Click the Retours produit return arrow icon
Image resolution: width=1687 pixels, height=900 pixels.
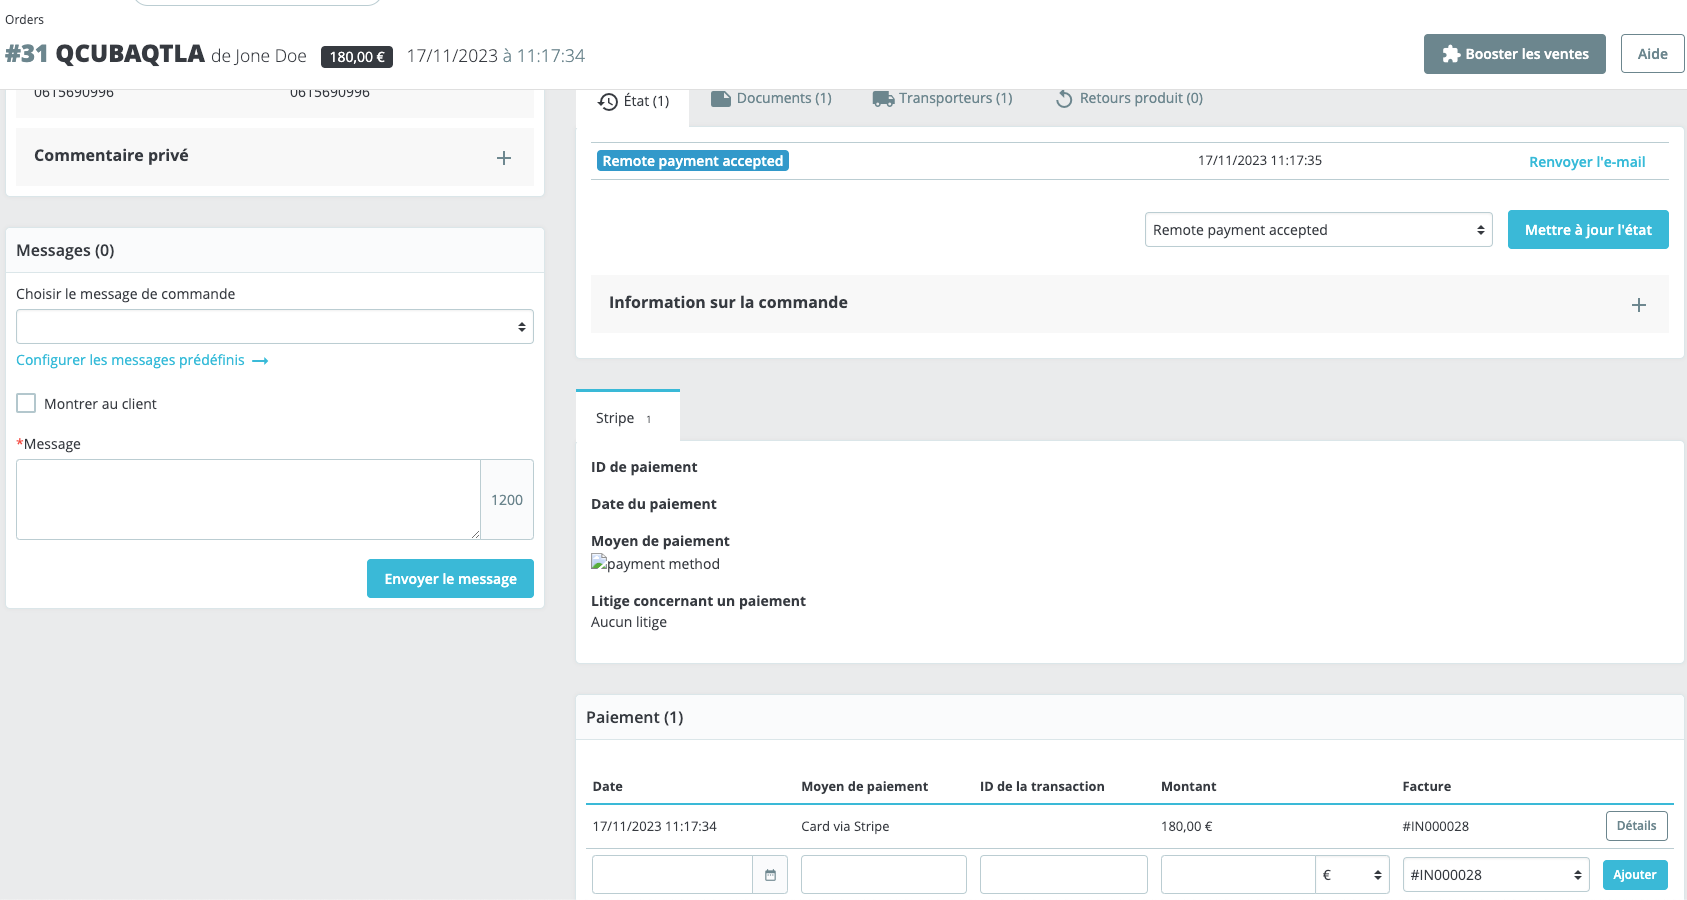pyautogui.click(x=1064, y=98)
